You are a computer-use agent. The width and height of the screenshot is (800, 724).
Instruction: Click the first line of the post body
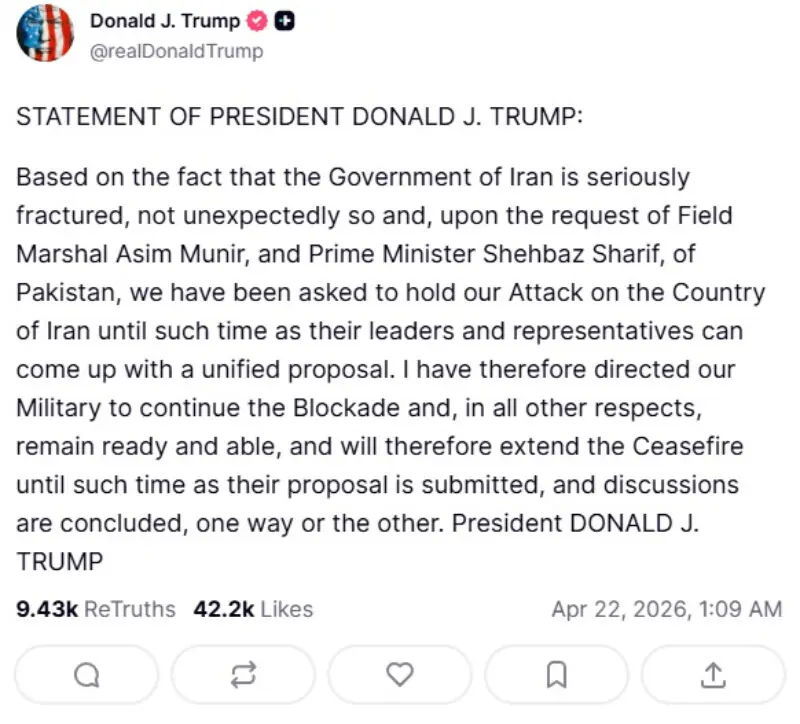point(353,178)
